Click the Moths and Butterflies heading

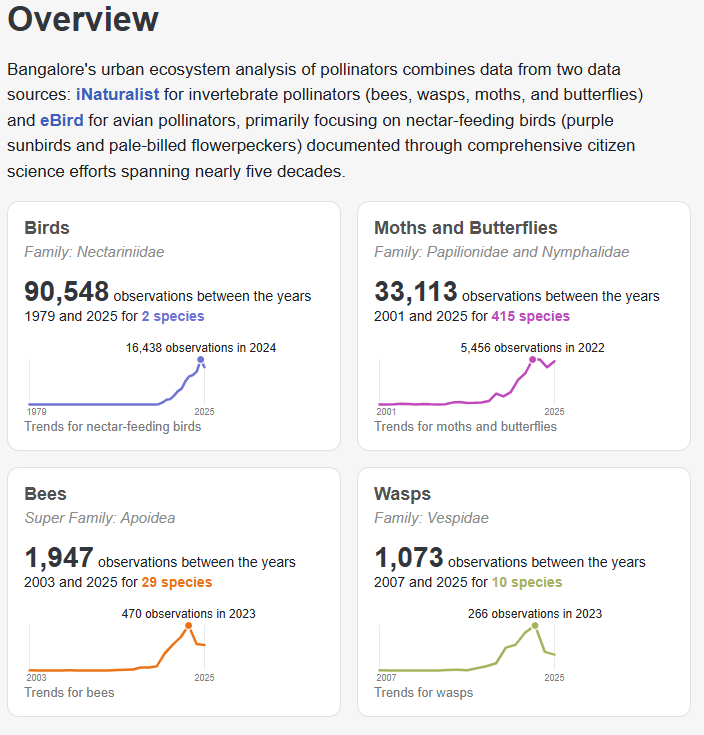[465, 228]
